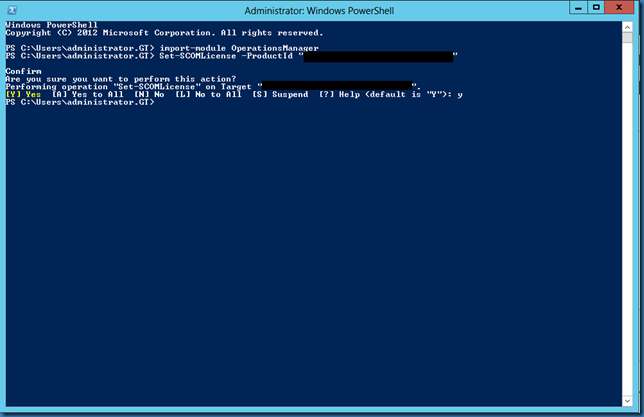Maximize the PowerShell window
Screen dimensions: 644x417
[597, 8]
